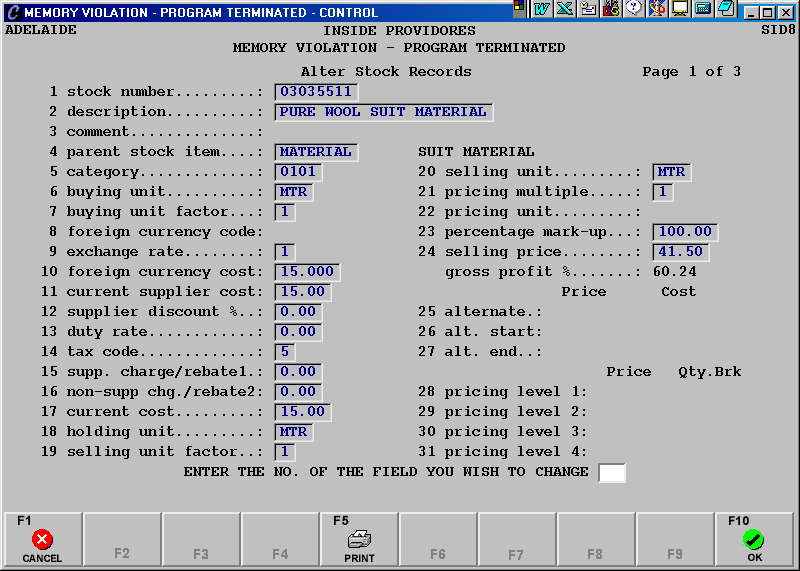Screen dimensions: 800x571
Task: Click the Office logo on the shortcut bar
Action: pyautogui.click(x=519, y=9)
